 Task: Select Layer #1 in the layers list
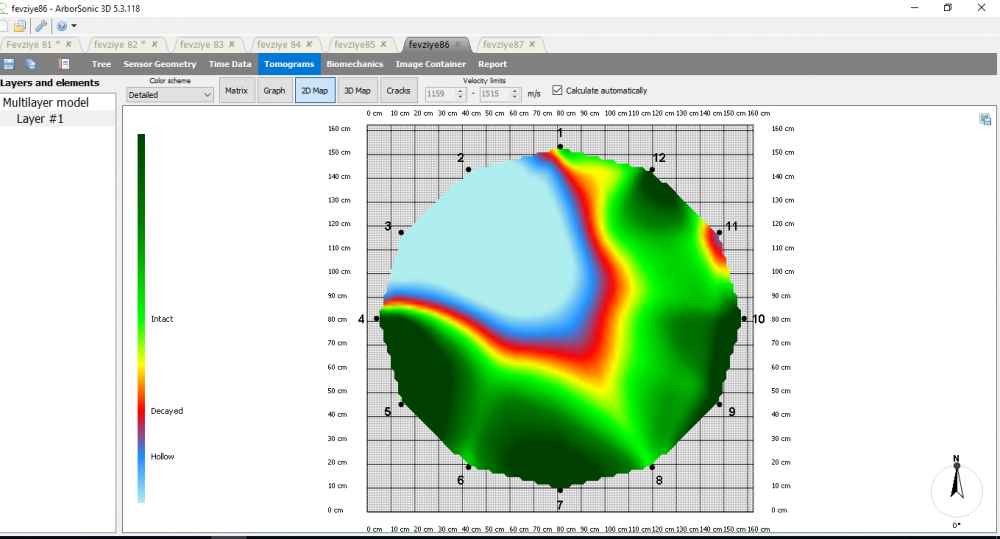(x=40, y=119)
